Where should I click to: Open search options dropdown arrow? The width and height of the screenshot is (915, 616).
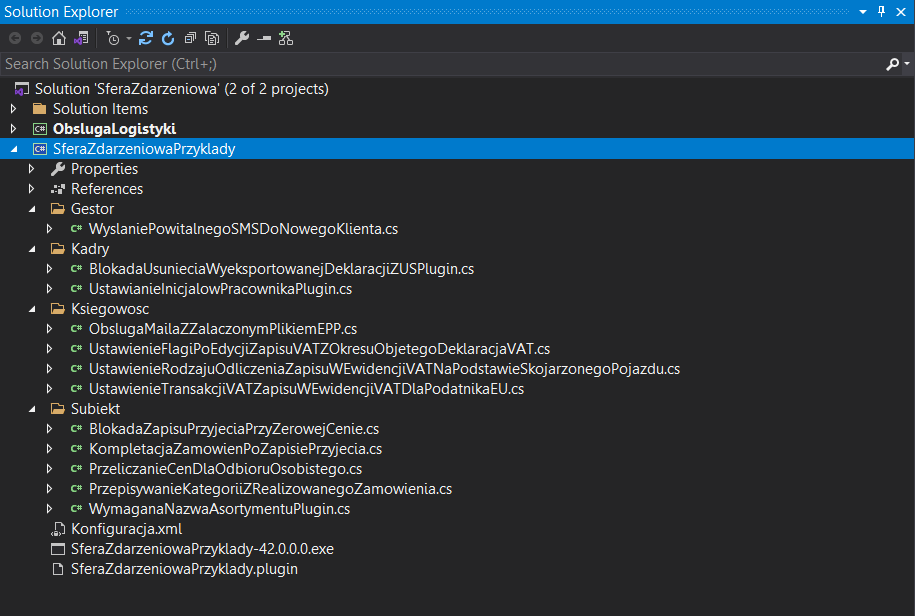point(907,64)
